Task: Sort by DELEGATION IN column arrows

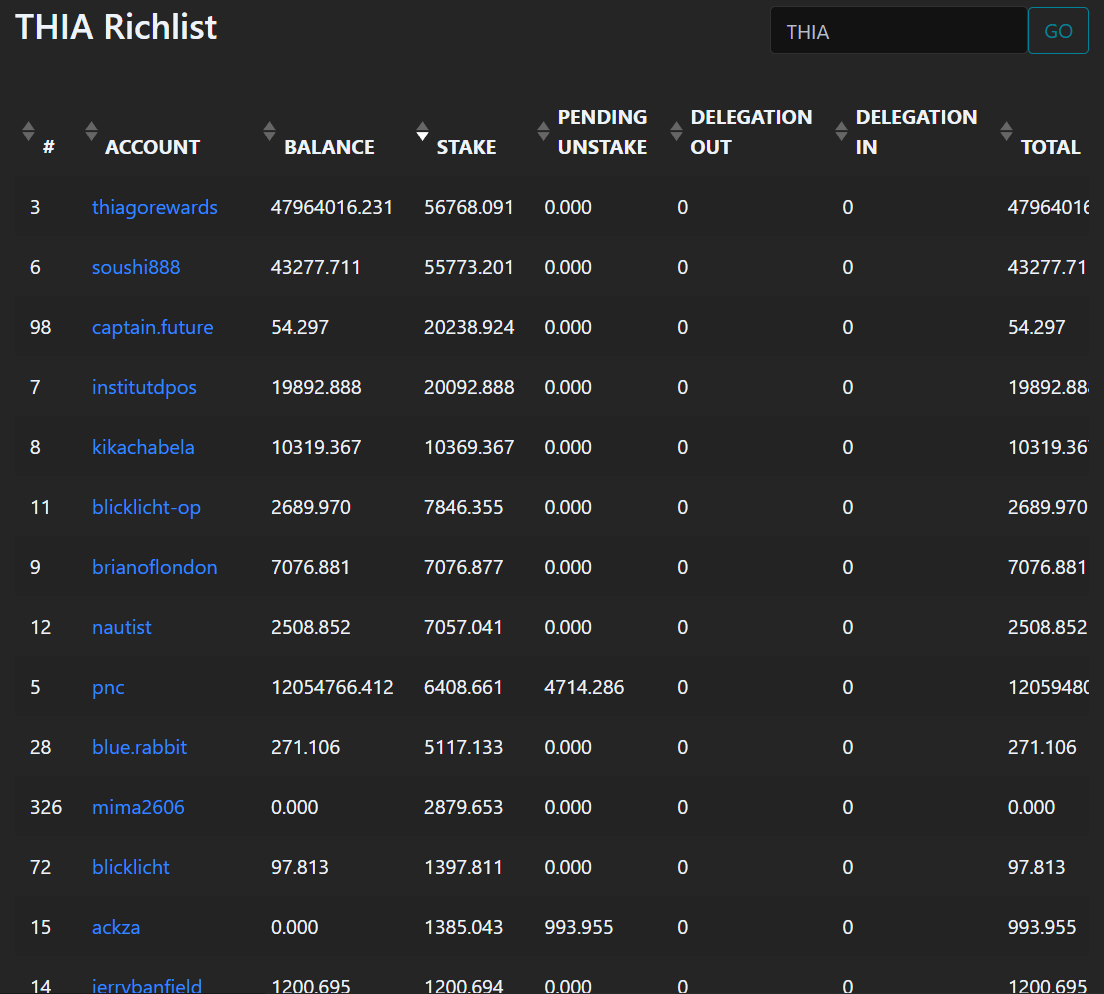Action: [x=841, y=131]
